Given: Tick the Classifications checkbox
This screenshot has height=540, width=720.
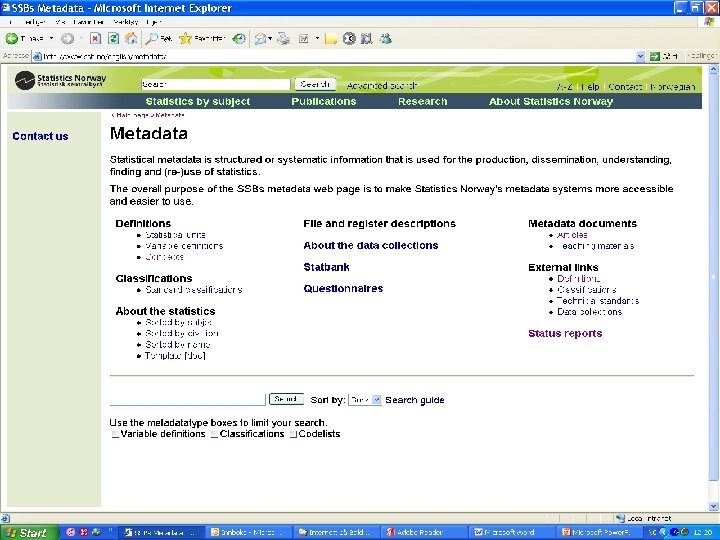Looking at the screenshot, I should click(214, 434).
